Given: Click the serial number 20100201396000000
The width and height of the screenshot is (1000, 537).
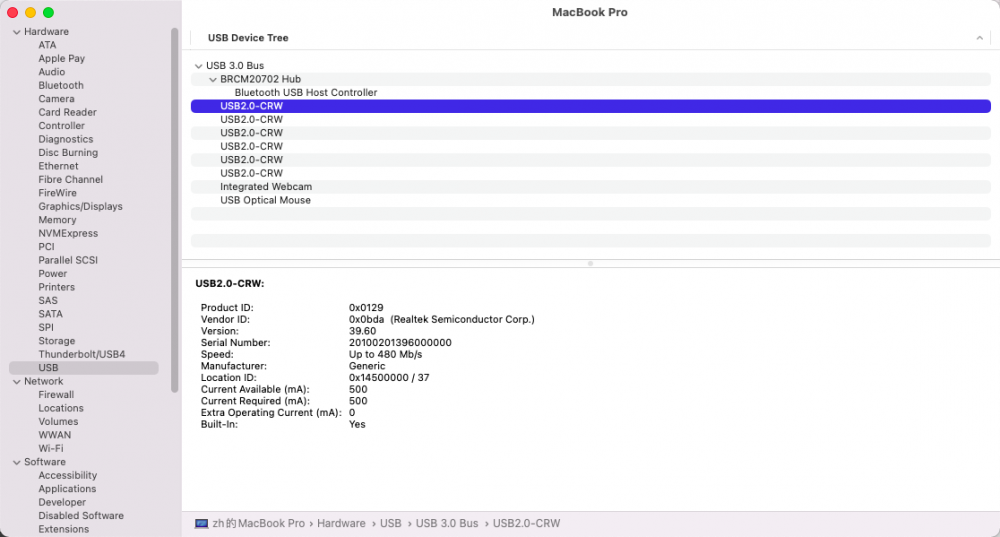Looking at the screenshot, I should click(x=400, y=343).
